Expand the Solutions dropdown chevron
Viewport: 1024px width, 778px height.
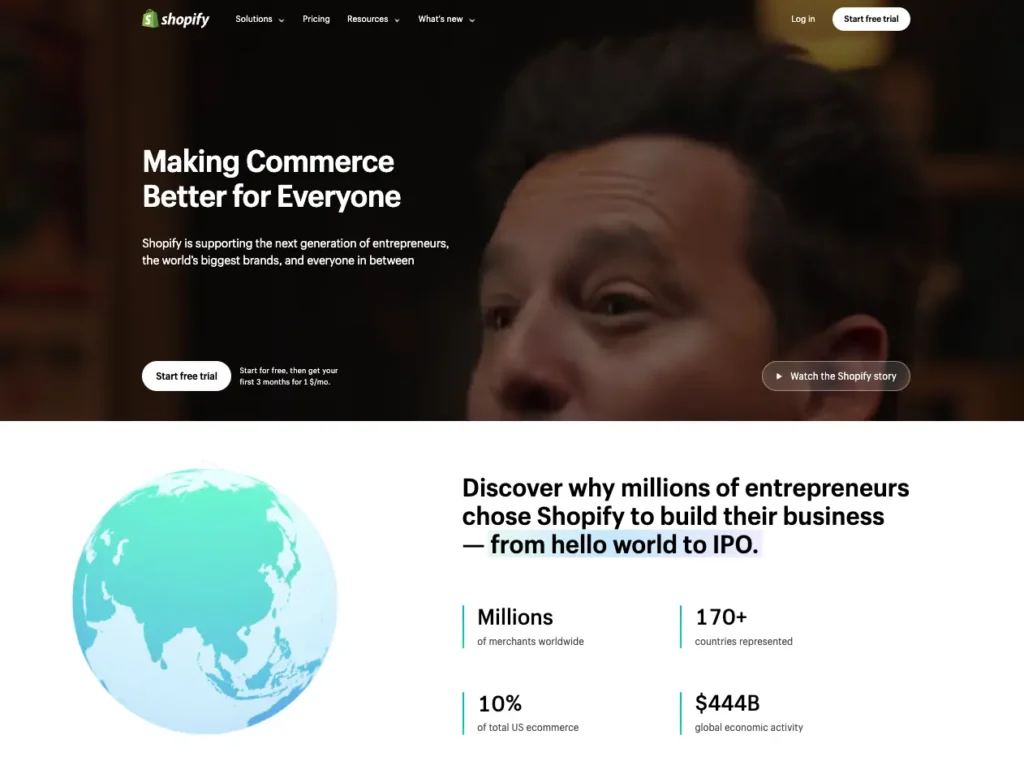point(281,20)
